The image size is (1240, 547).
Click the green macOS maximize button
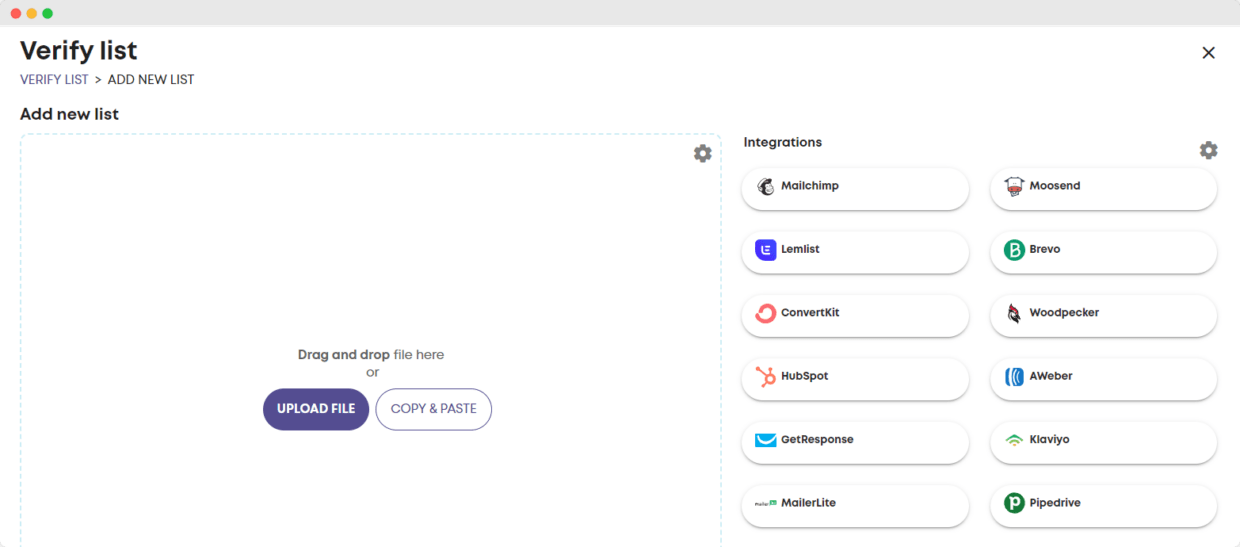[x=47, y=13]
